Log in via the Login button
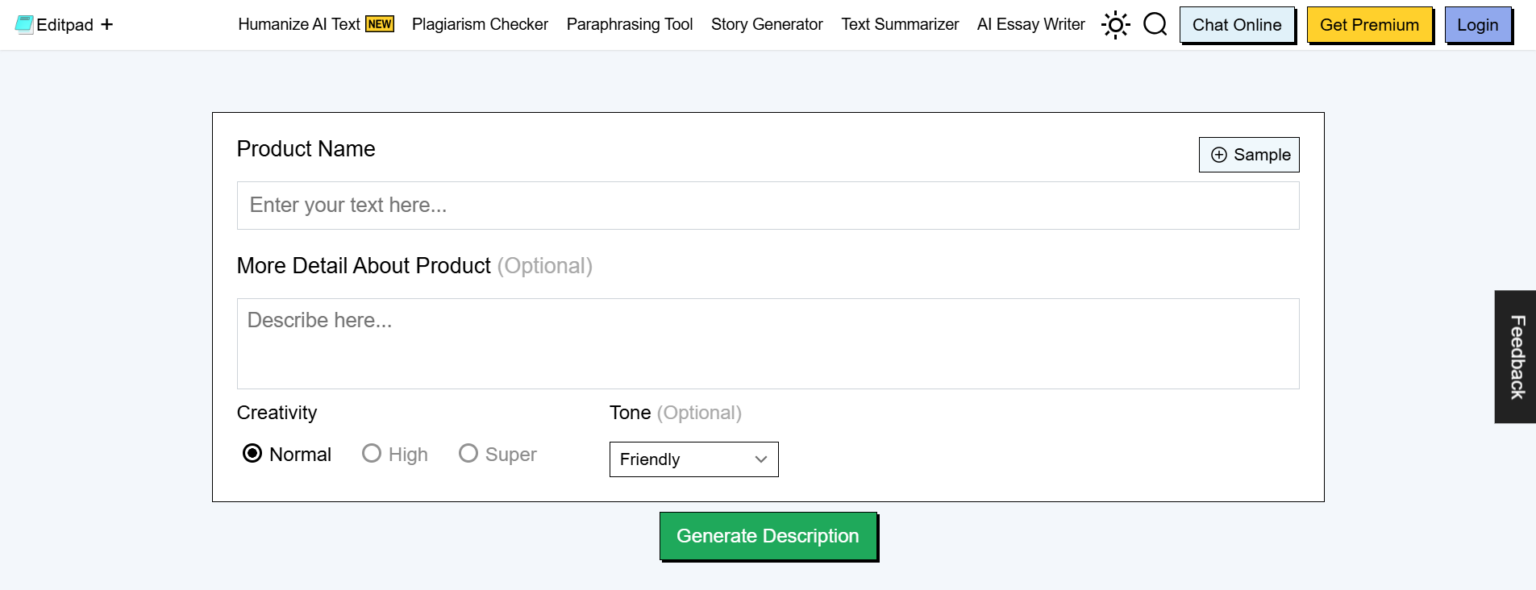The image size is (1536, 590). coord(1478,24)
